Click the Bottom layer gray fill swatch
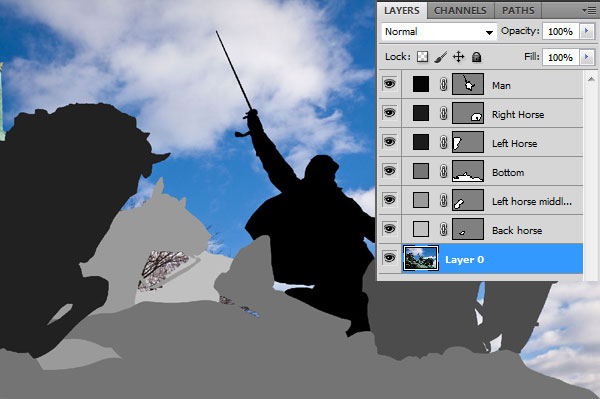This screenshot has width=600, height=399. (421, 171)
